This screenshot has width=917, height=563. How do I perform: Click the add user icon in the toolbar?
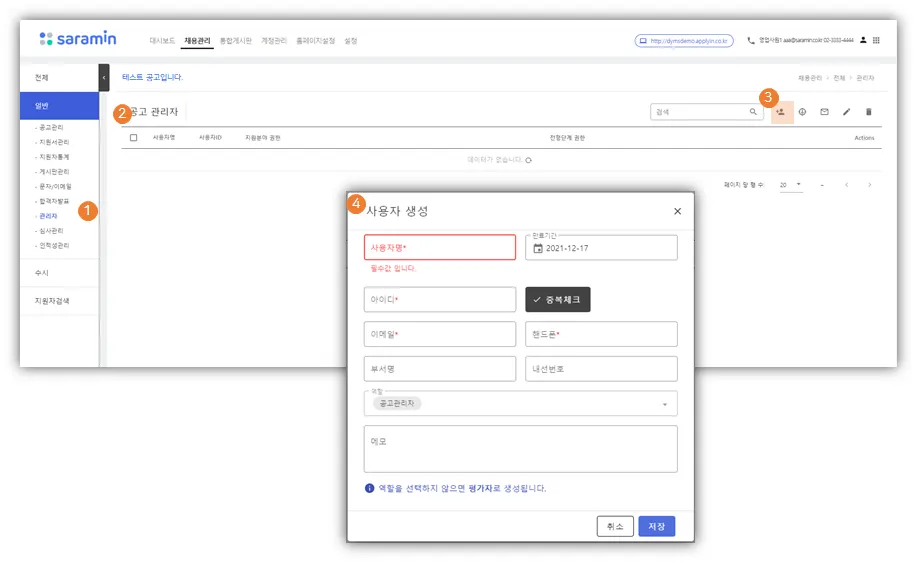tap(781, 112)
